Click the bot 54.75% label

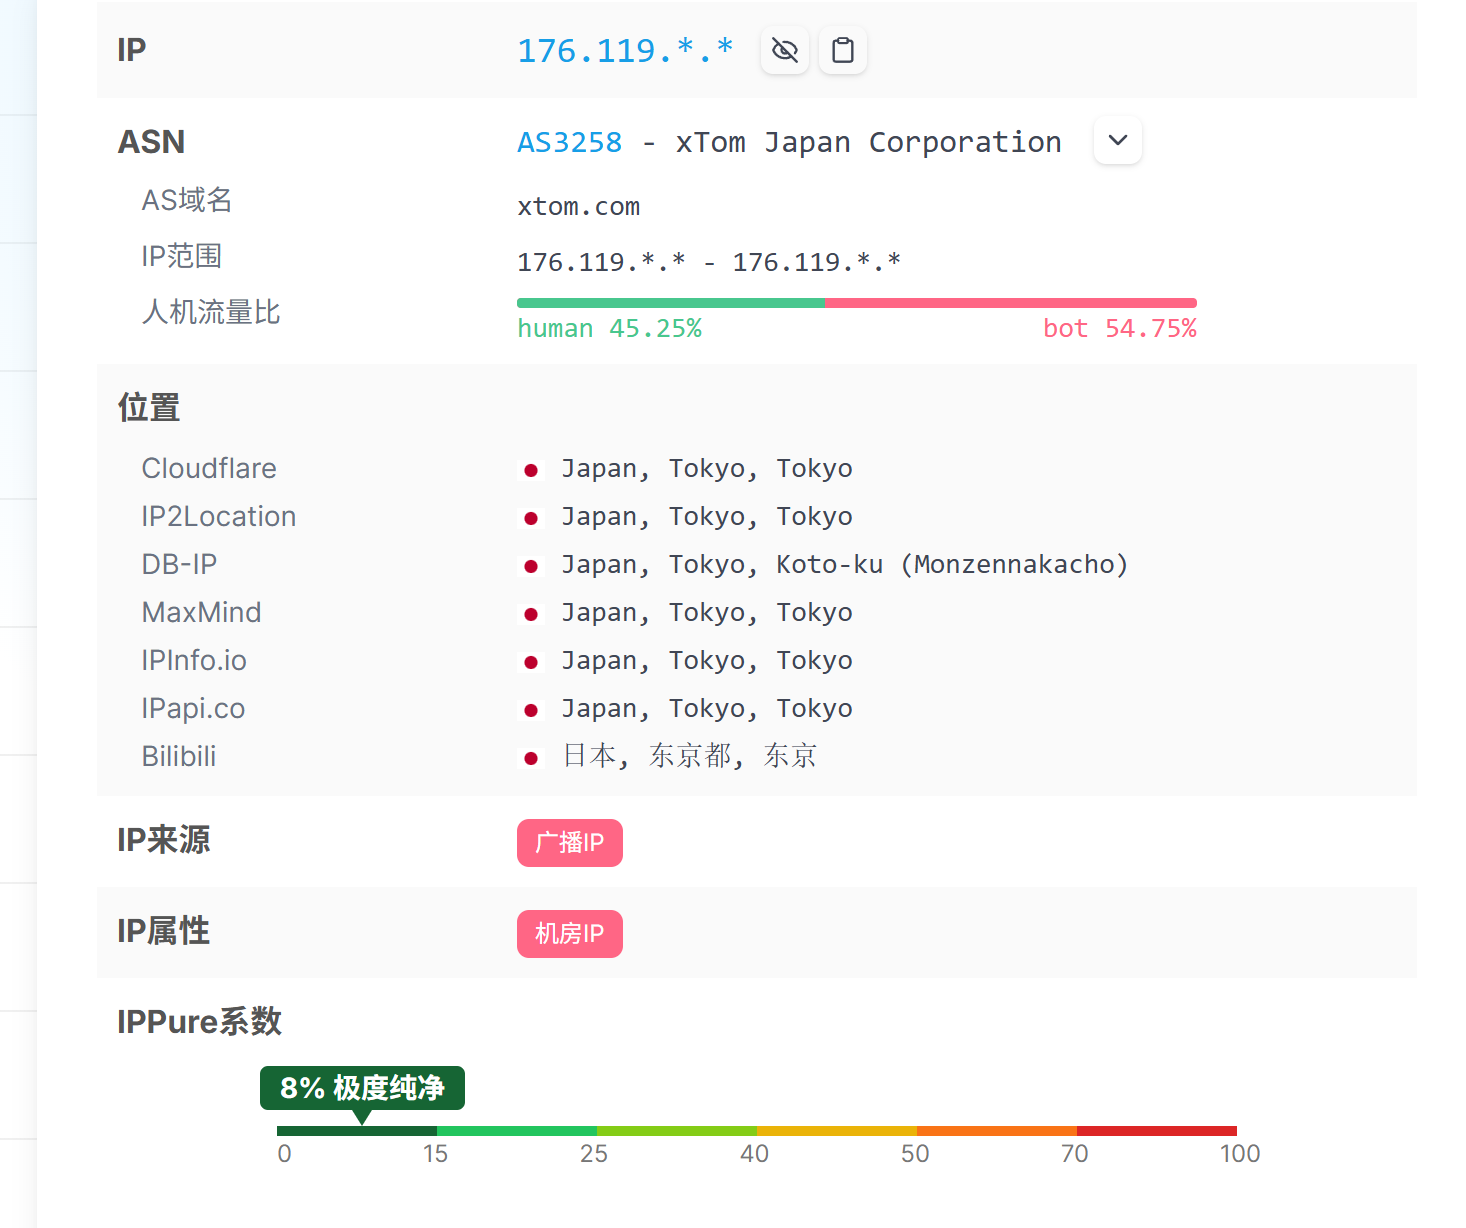pos(1119,329)
